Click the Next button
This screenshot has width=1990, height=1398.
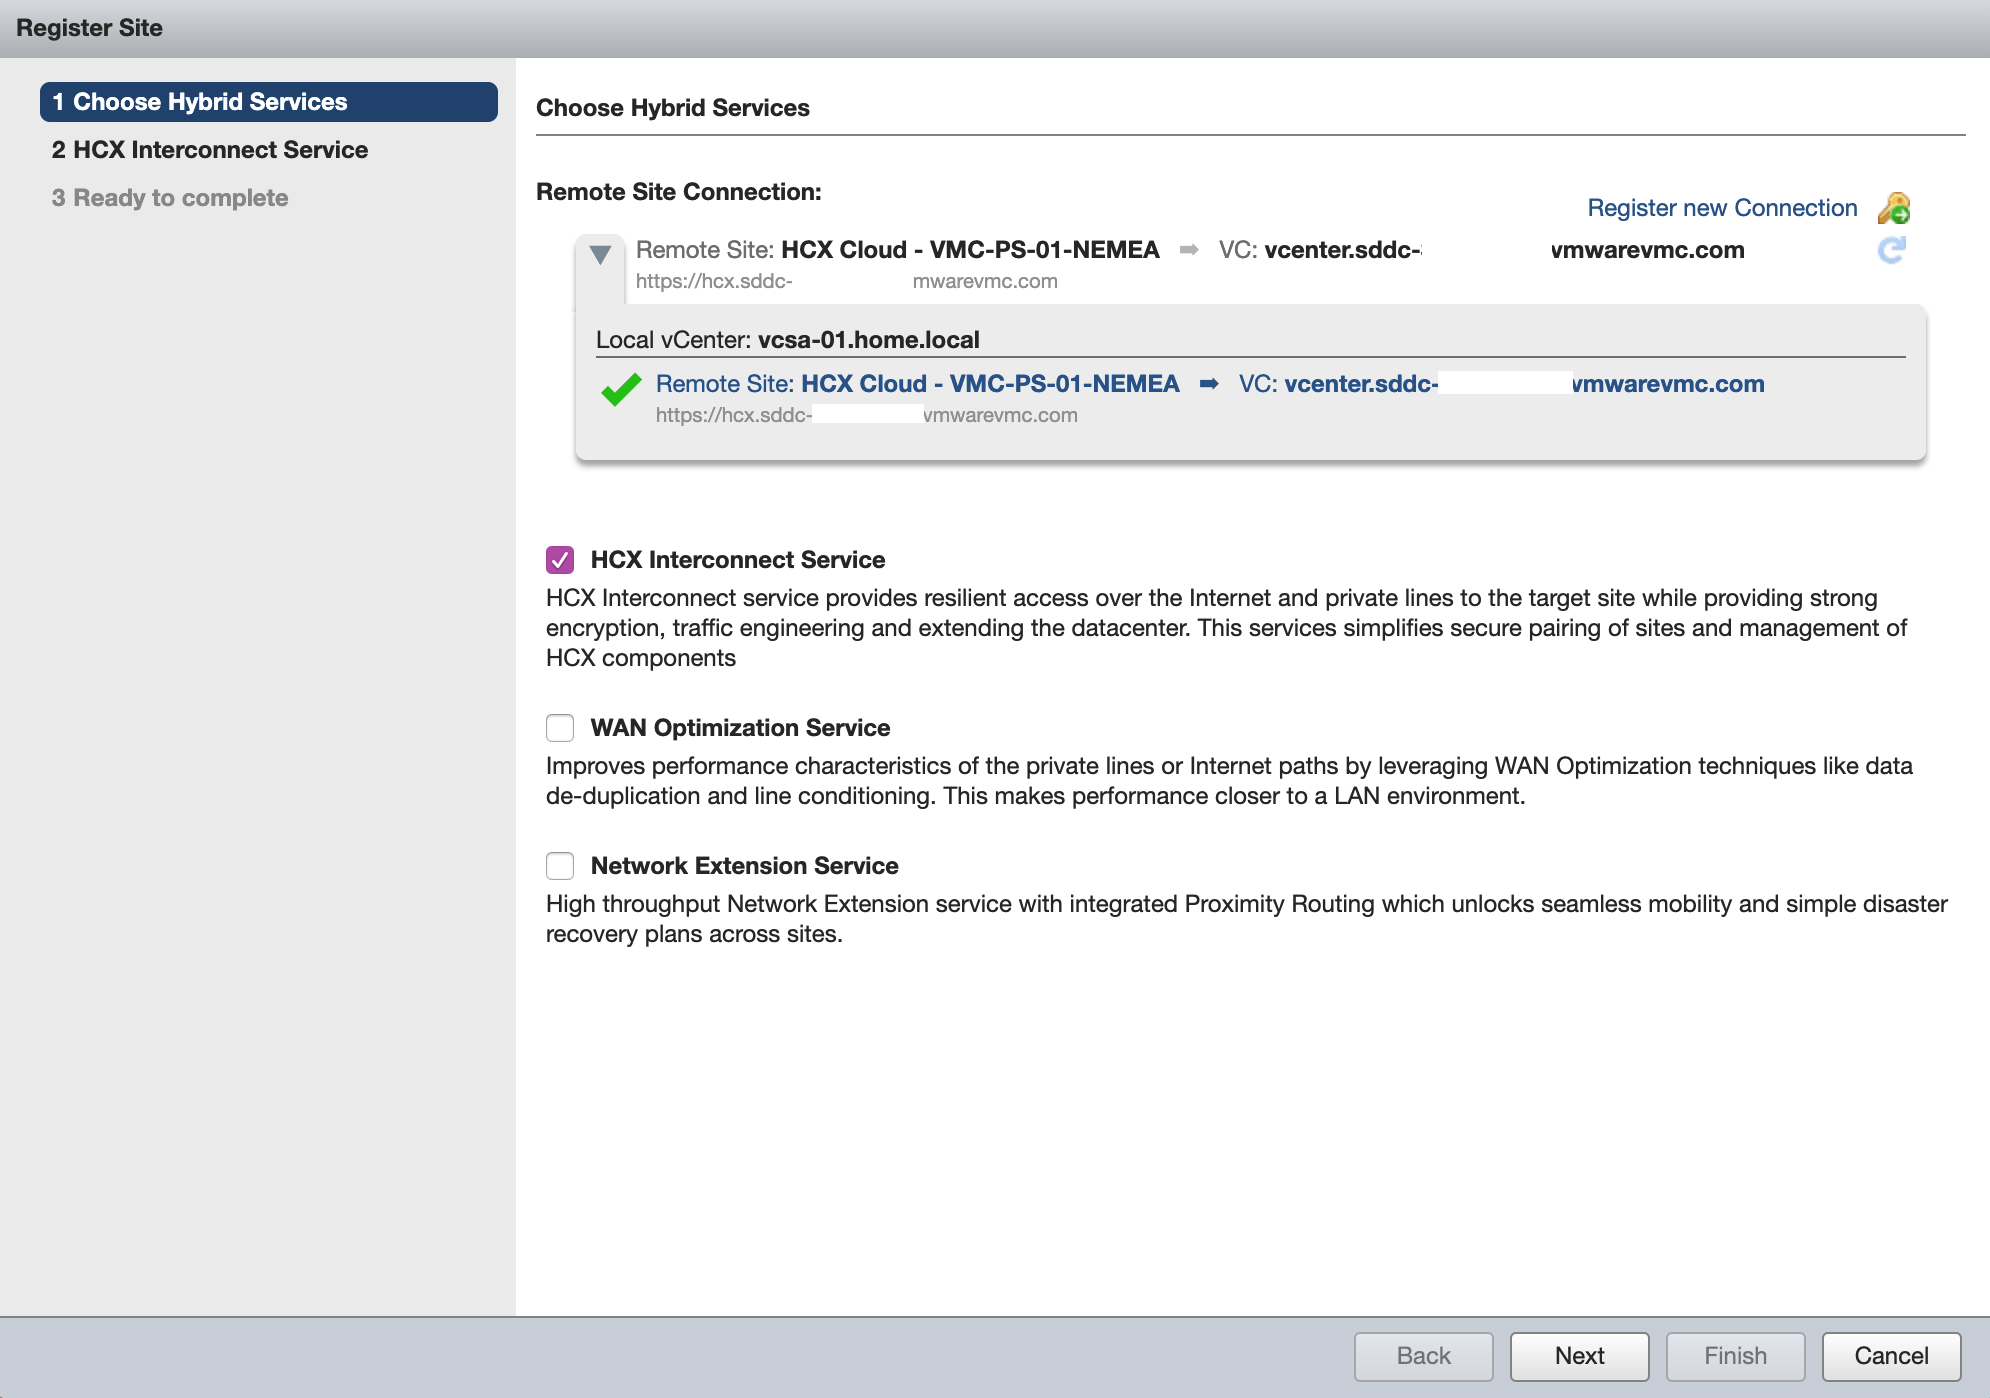tap(1579, 1356)
